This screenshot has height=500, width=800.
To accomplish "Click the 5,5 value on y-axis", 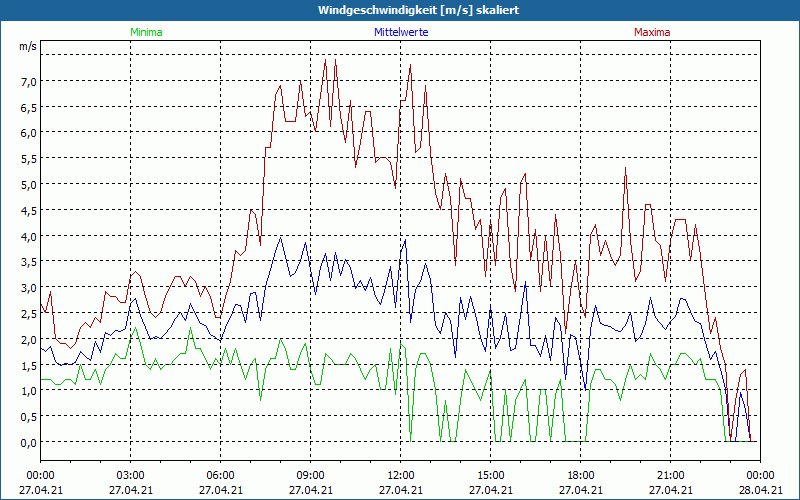I will [x=29, y=158].
